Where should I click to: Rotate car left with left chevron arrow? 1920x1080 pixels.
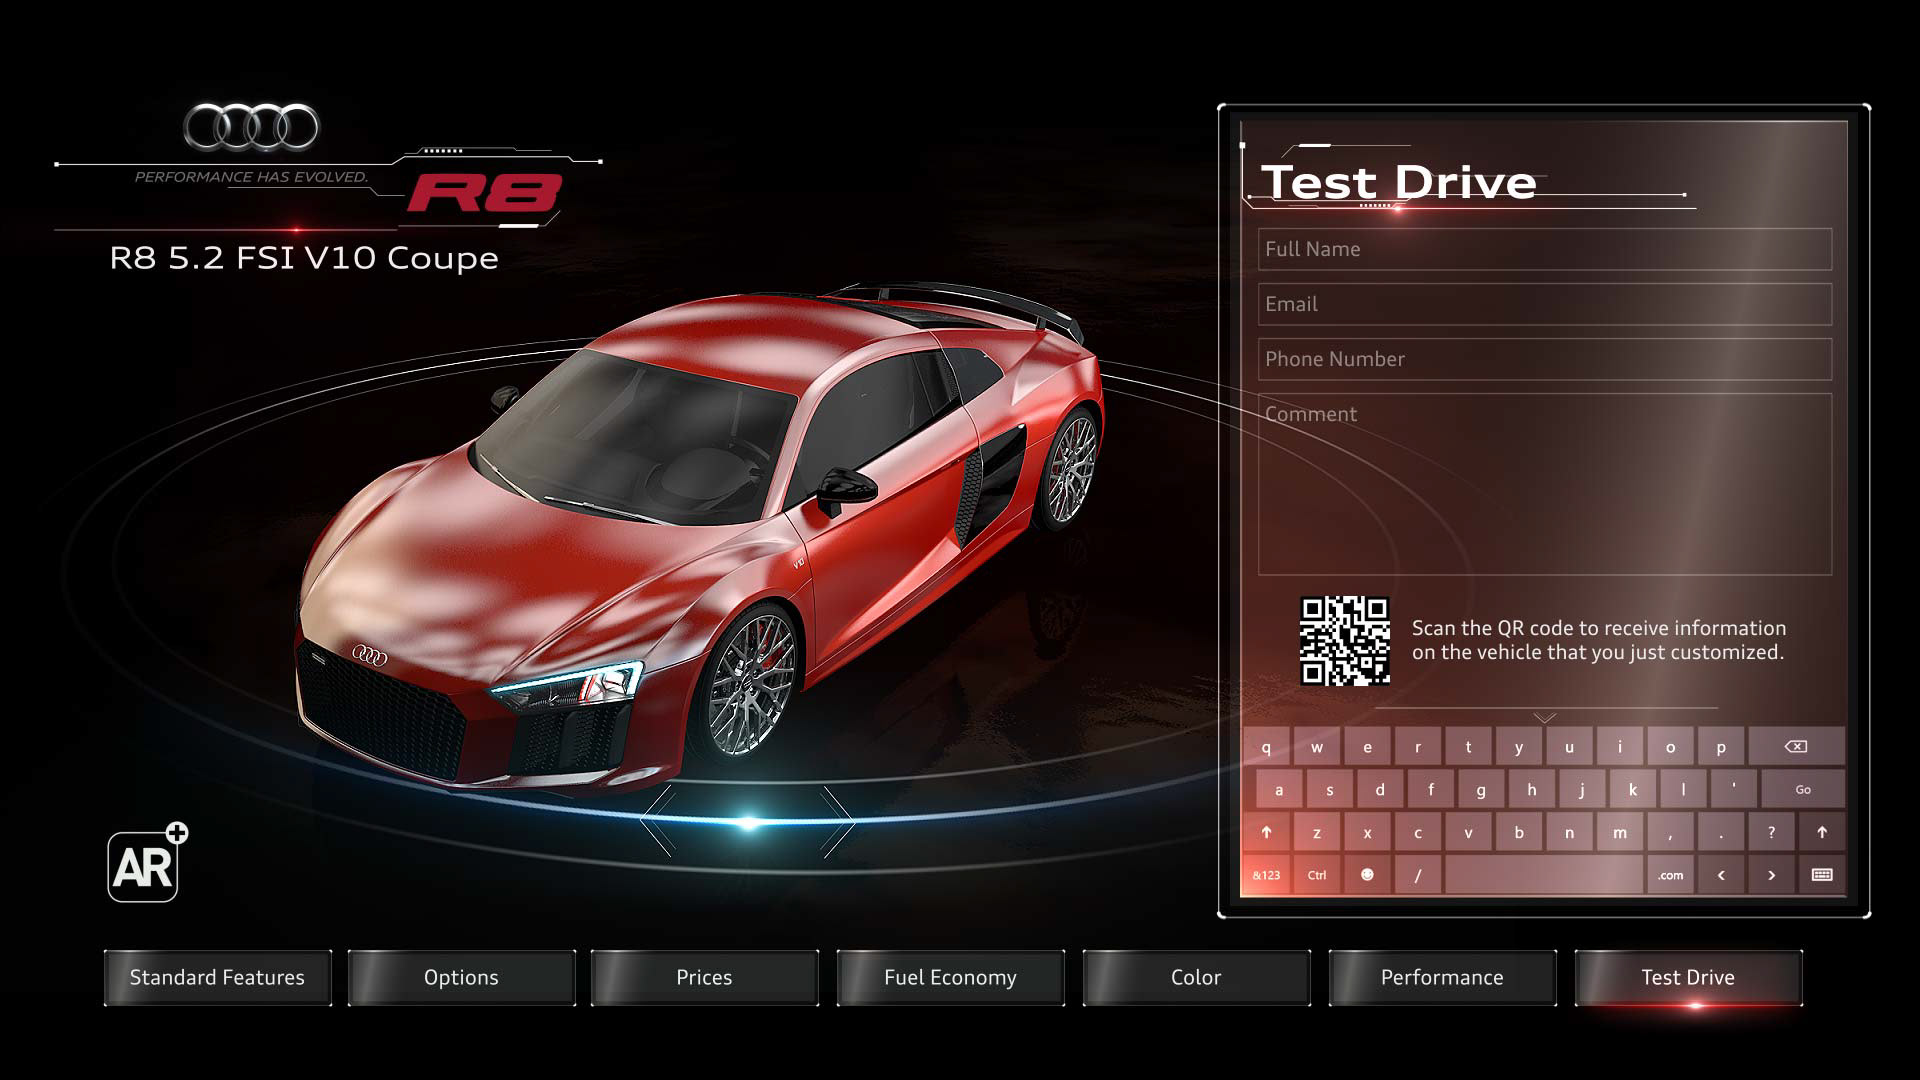(x=658, y=822)
